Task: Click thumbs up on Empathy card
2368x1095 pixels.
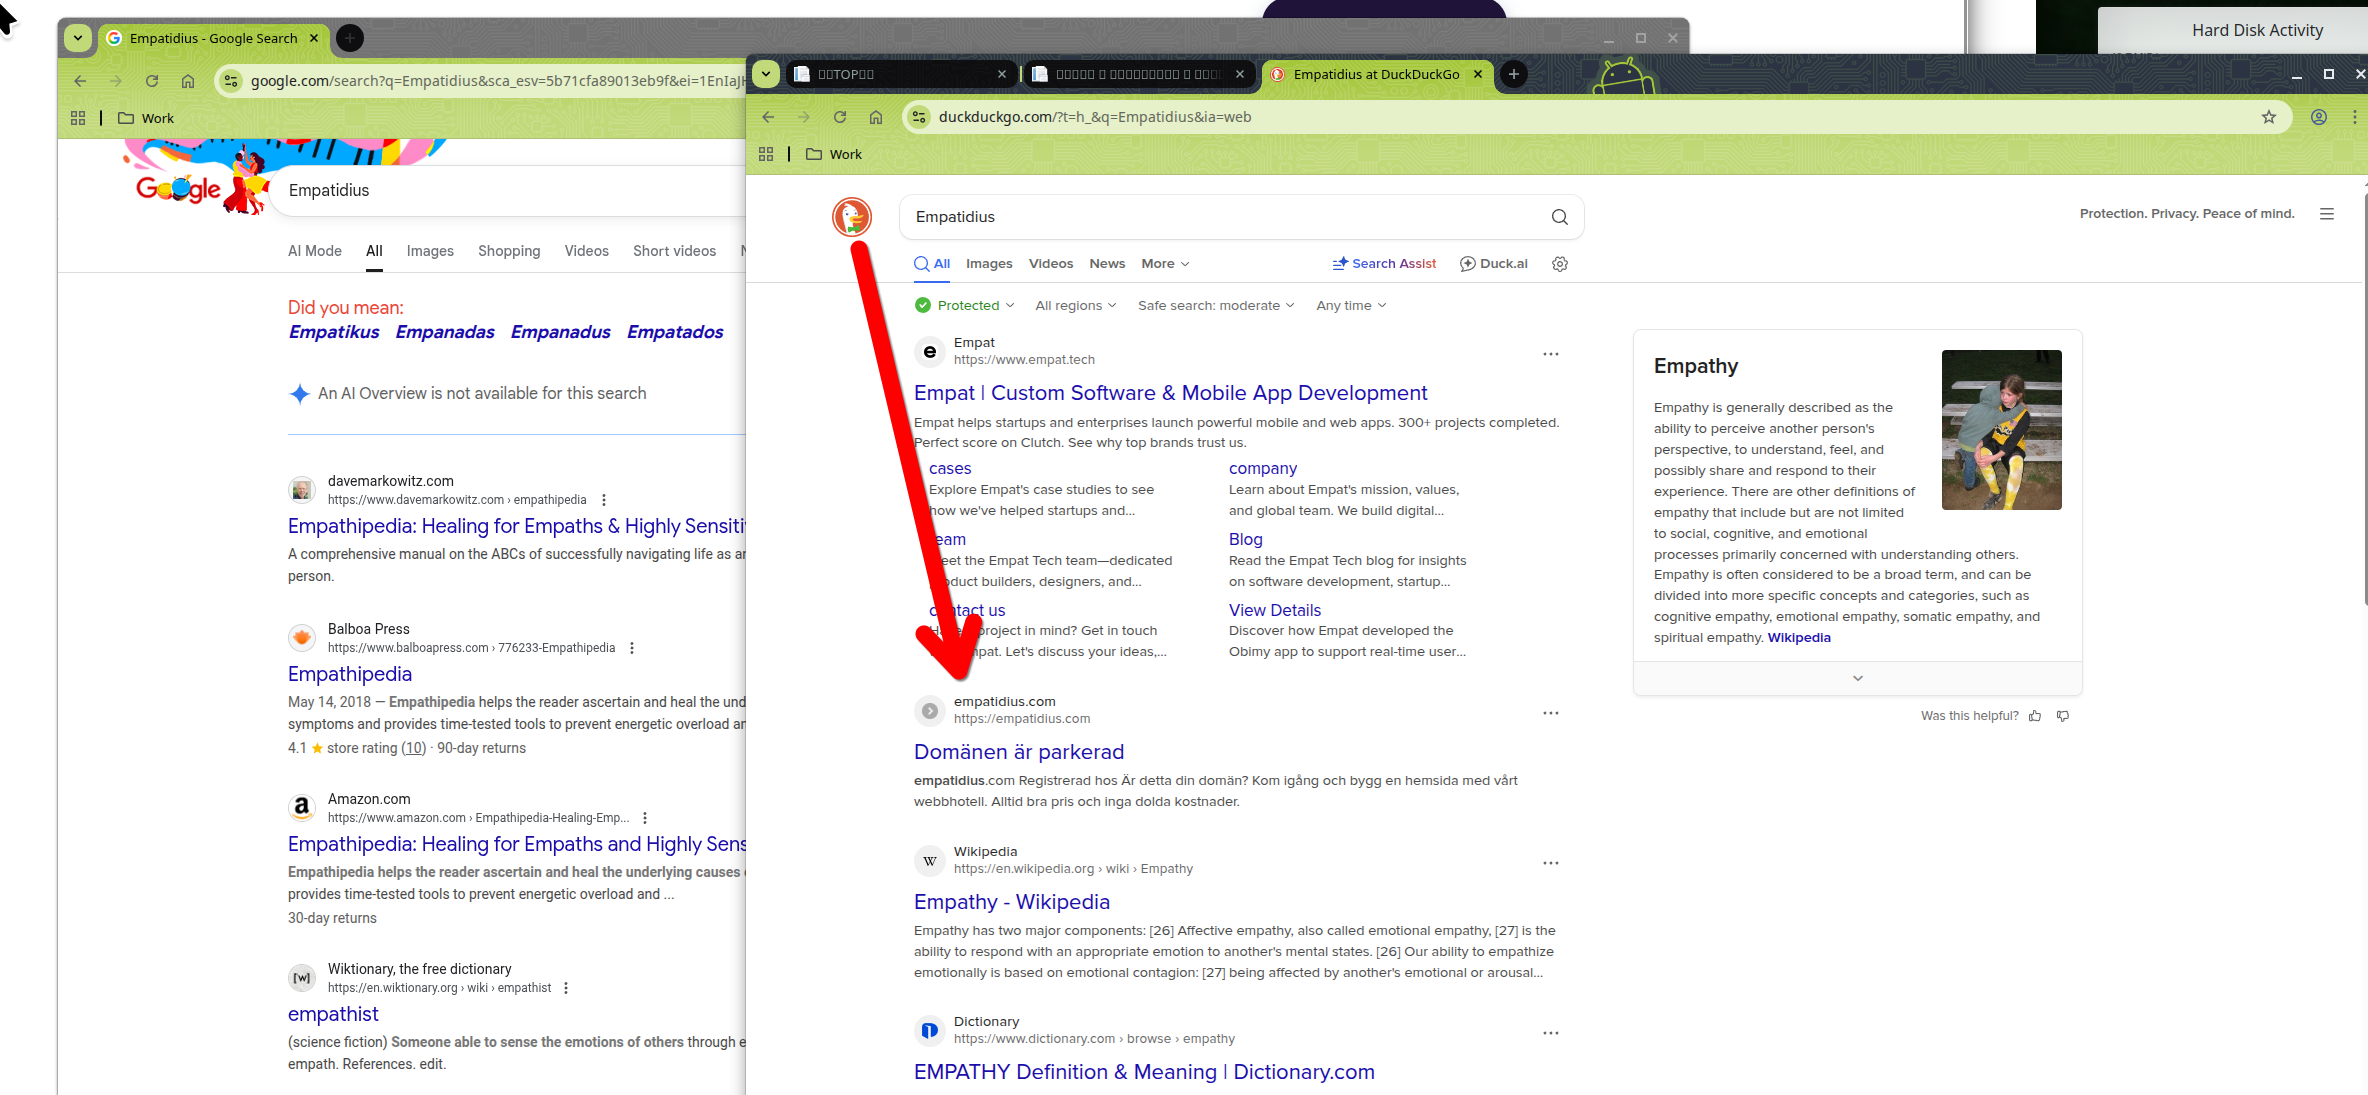Action: [x=2035, y=716]
